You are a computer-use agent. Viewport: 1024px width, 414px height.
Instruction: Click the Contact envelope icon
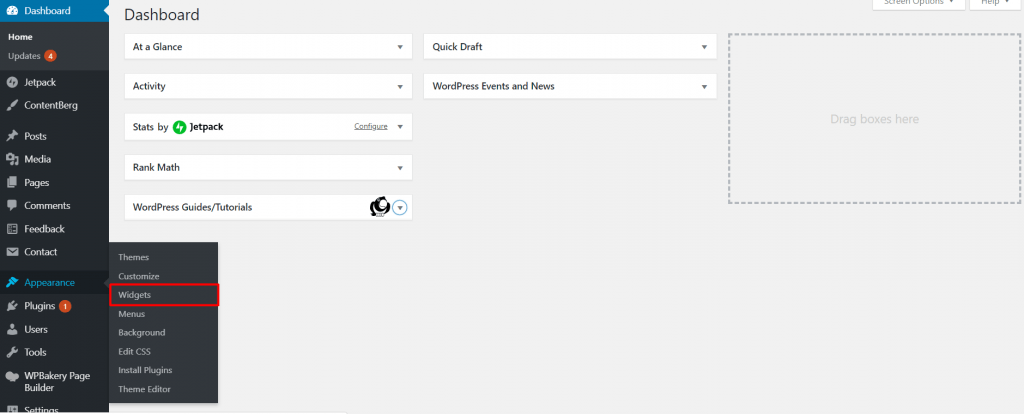[12, 252]
